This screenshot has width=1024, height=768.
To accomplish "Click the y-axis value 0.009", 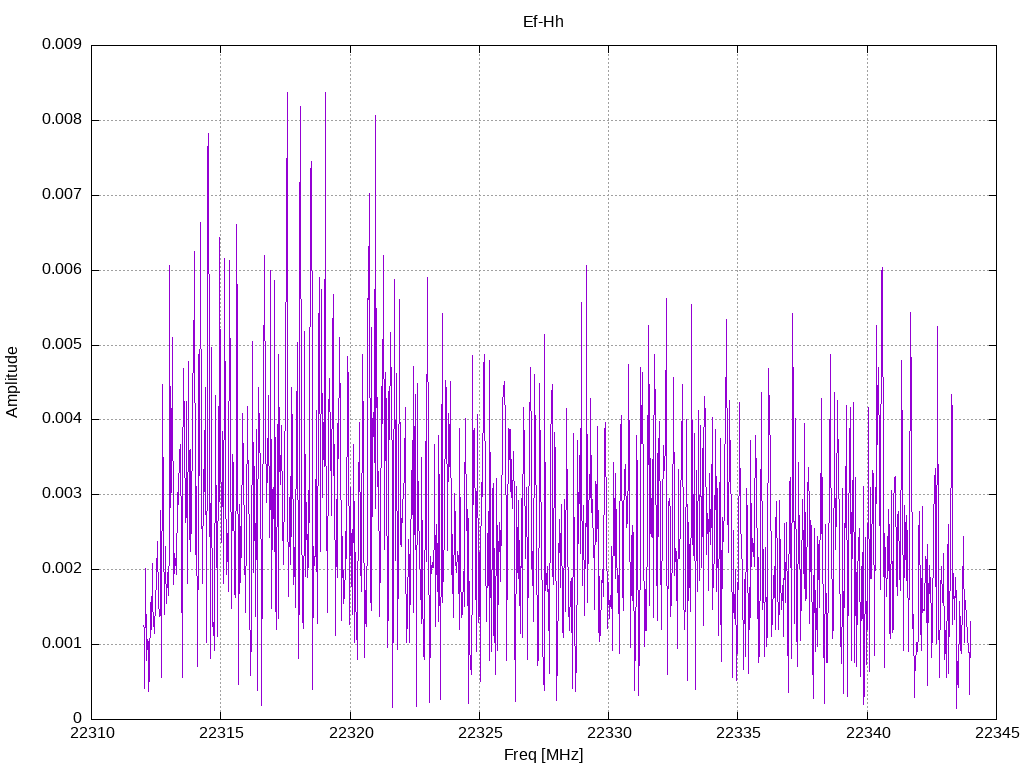I will pyautogui.click(x=61, y=44).
